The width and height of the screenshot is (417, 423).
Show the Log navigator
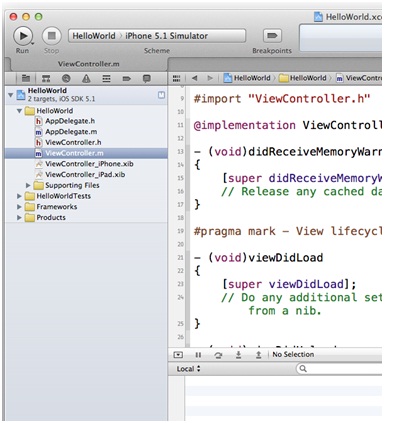point(146,79)
